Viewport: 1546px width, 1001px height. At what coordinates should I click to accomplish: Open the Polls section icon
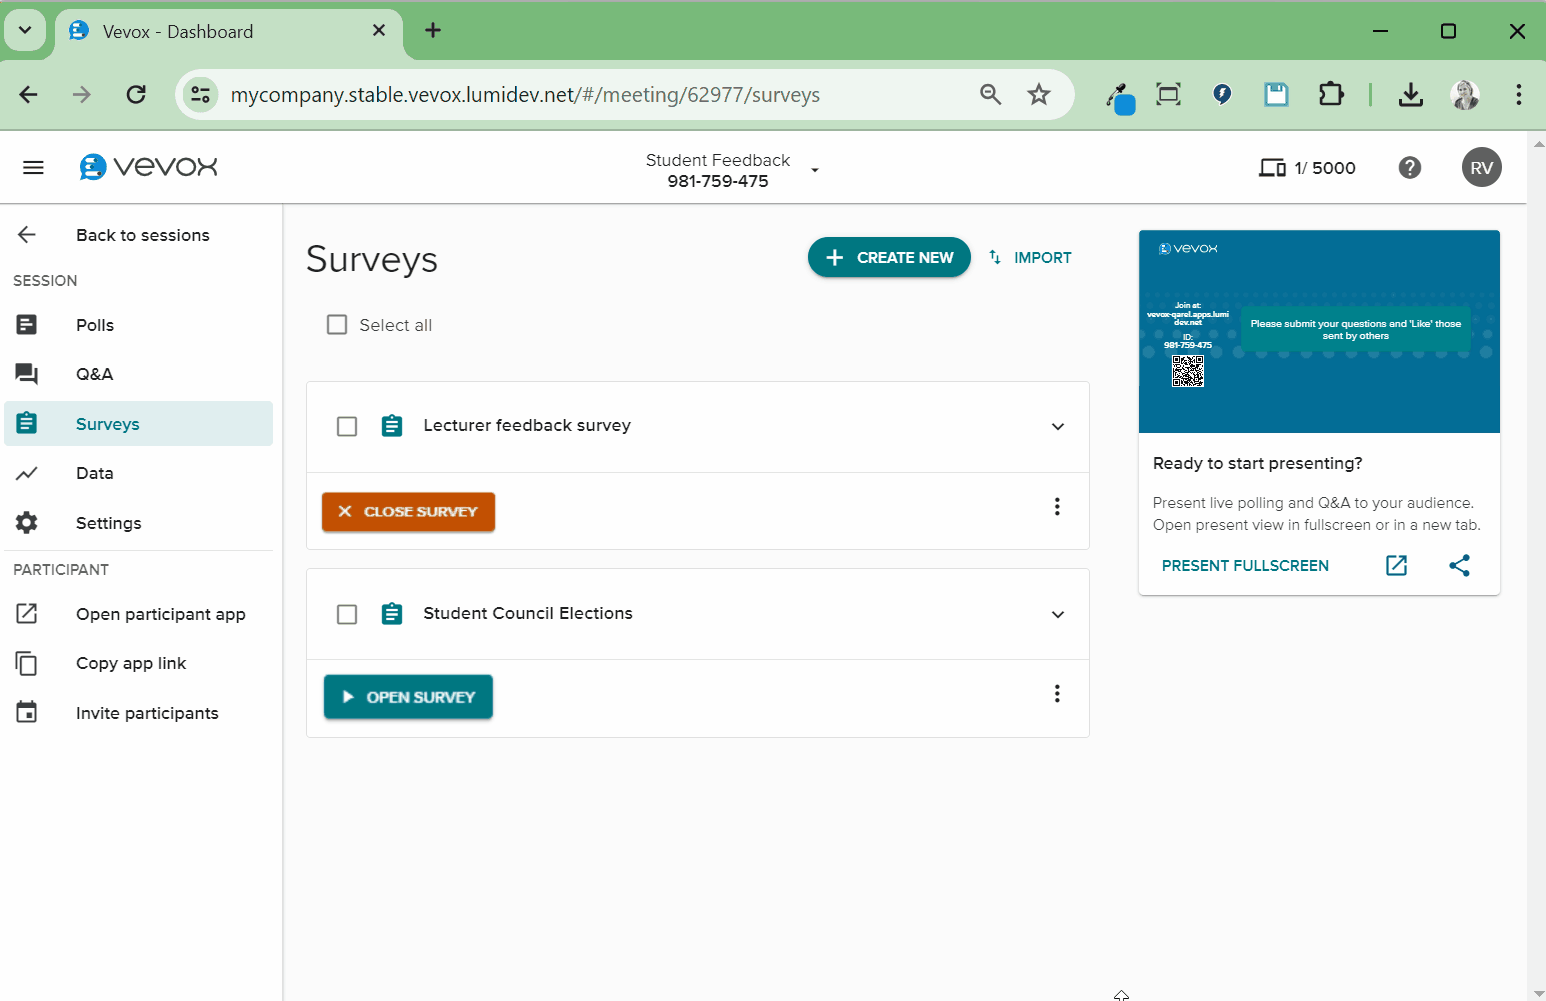click(x=26, y=325)
